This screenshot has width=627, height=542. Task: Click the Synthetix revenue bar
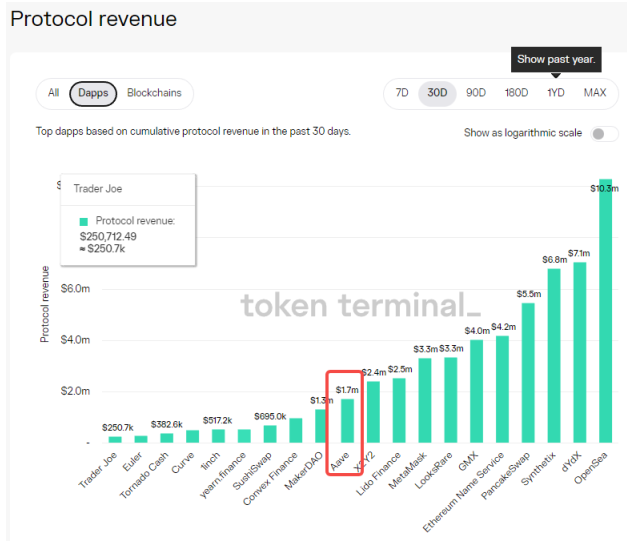click(554, 356)
